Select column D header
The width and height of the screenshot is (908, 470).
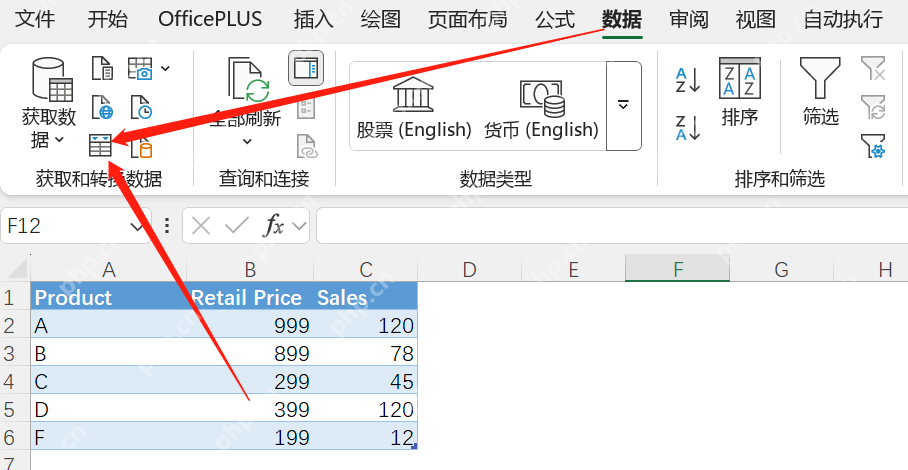tap(470, 269)
